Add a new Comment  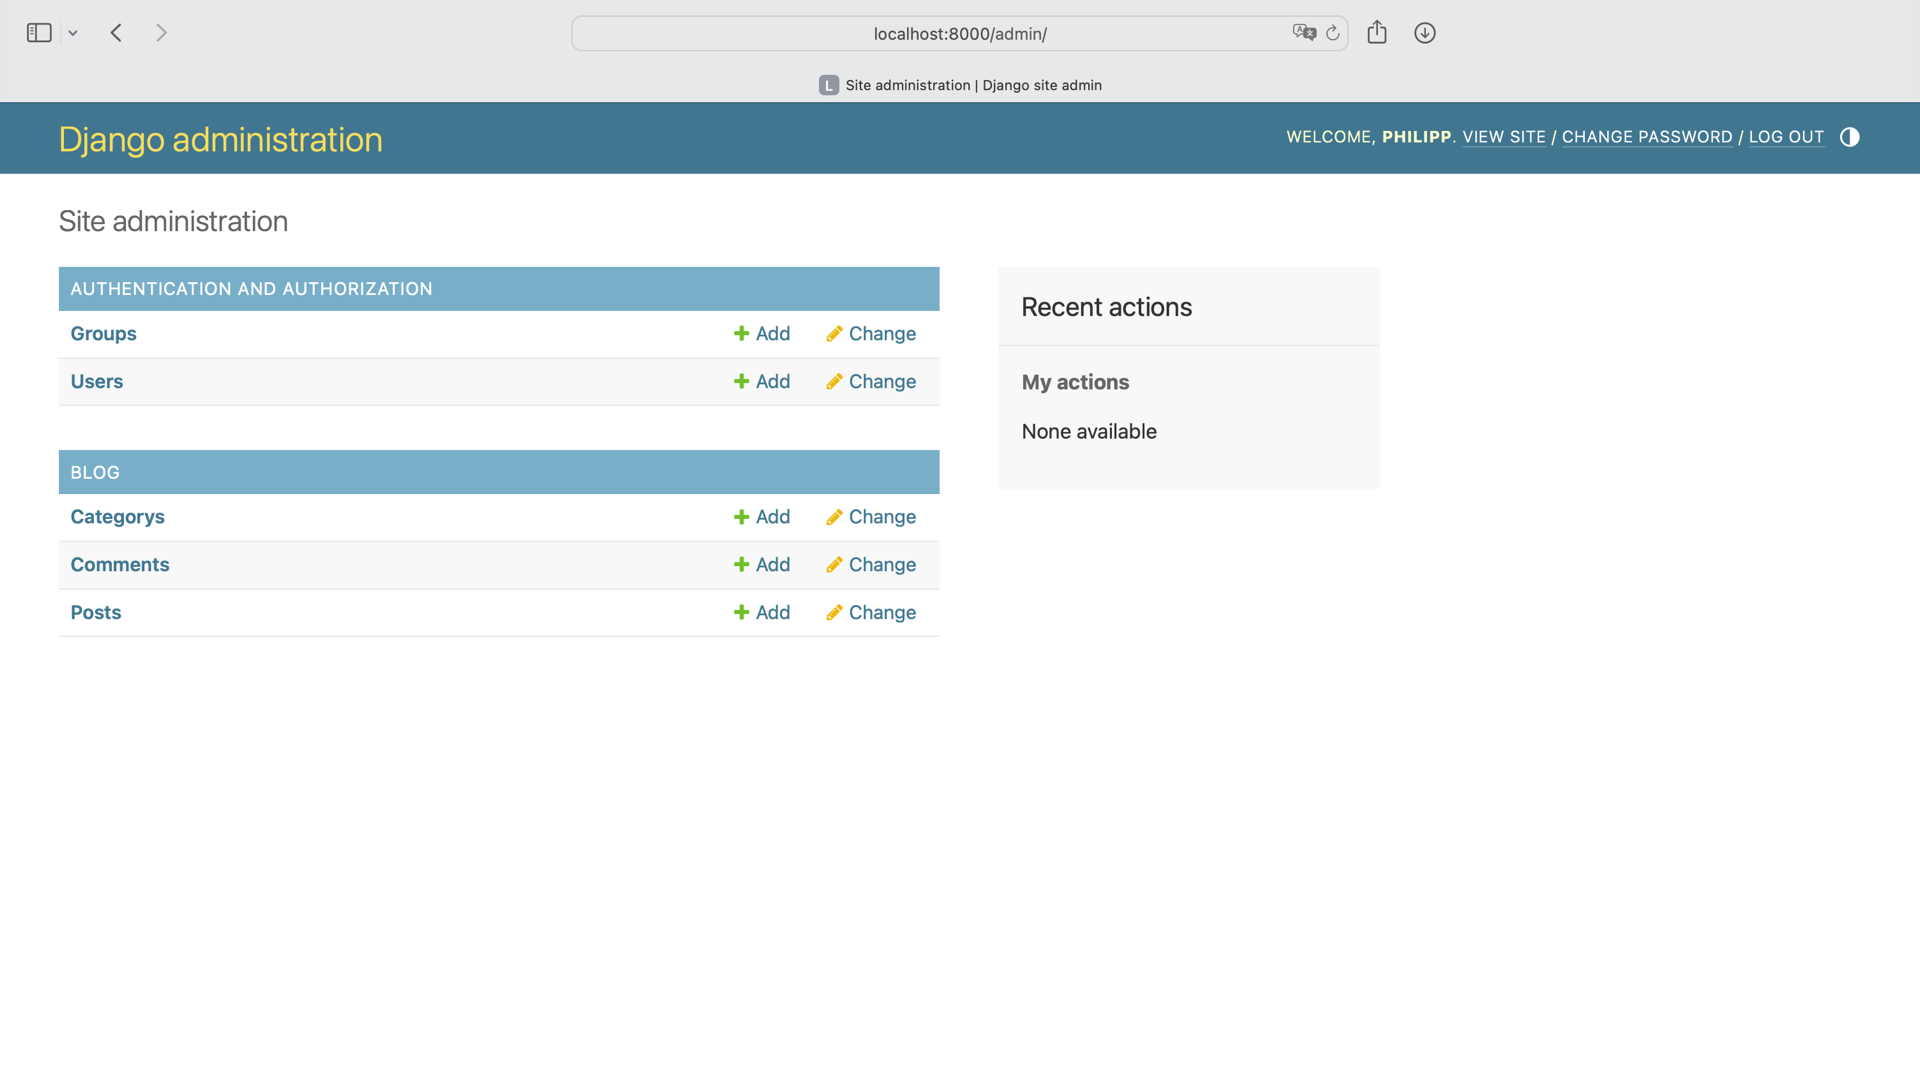click(x=762, y=565)
